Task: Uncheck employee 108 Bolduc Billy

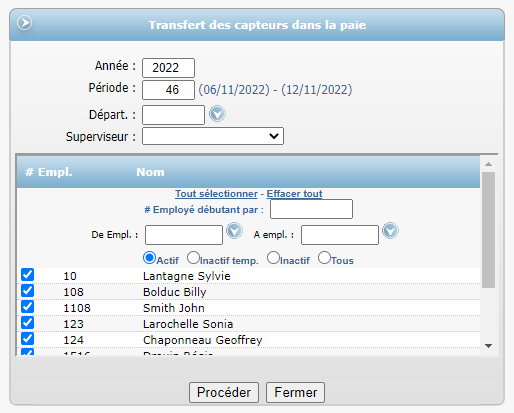Action: tap(27, 291)
